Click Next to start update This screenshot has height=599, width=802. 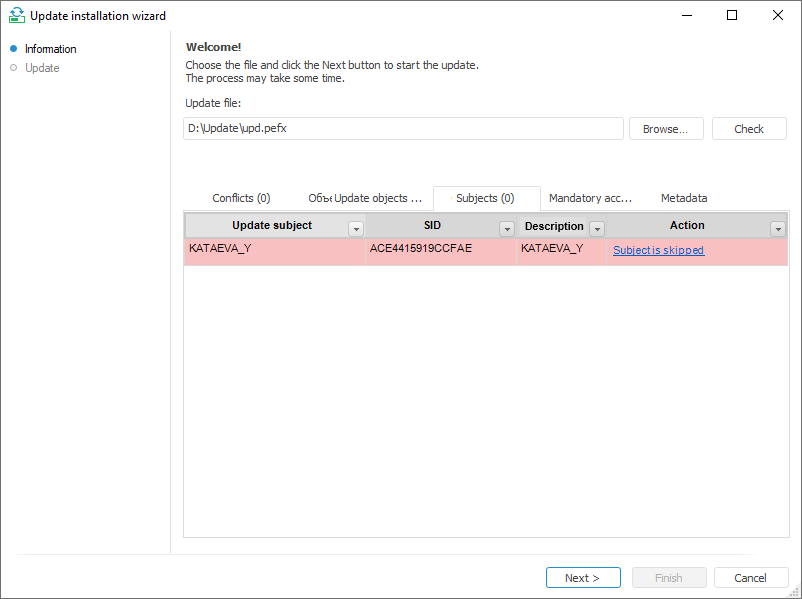point(582,578)
